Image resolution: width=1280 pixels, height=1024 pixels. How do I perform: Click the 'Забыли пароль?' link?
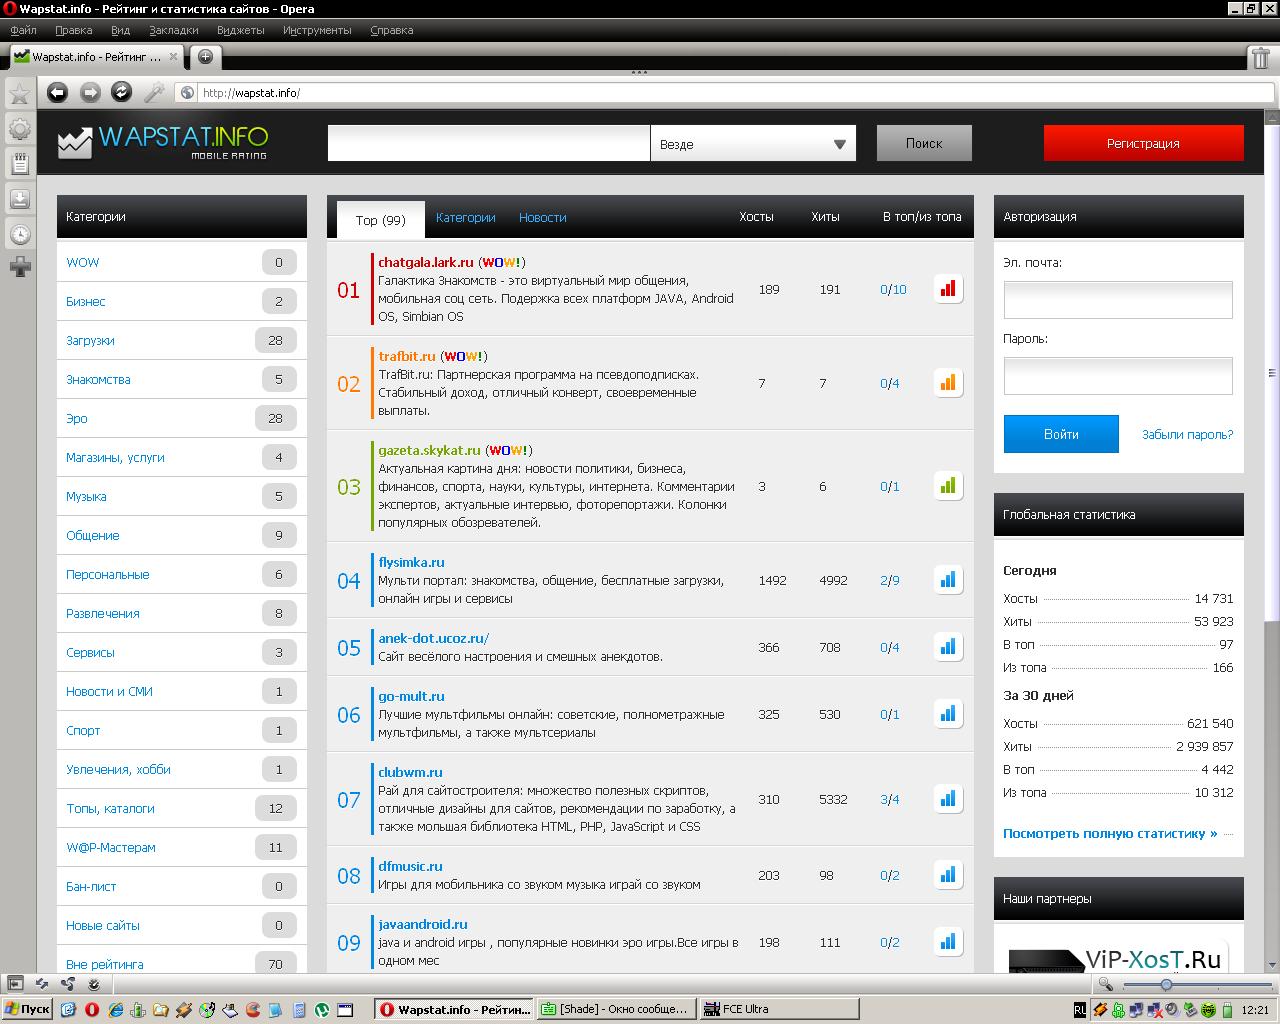click(1187, 435)
